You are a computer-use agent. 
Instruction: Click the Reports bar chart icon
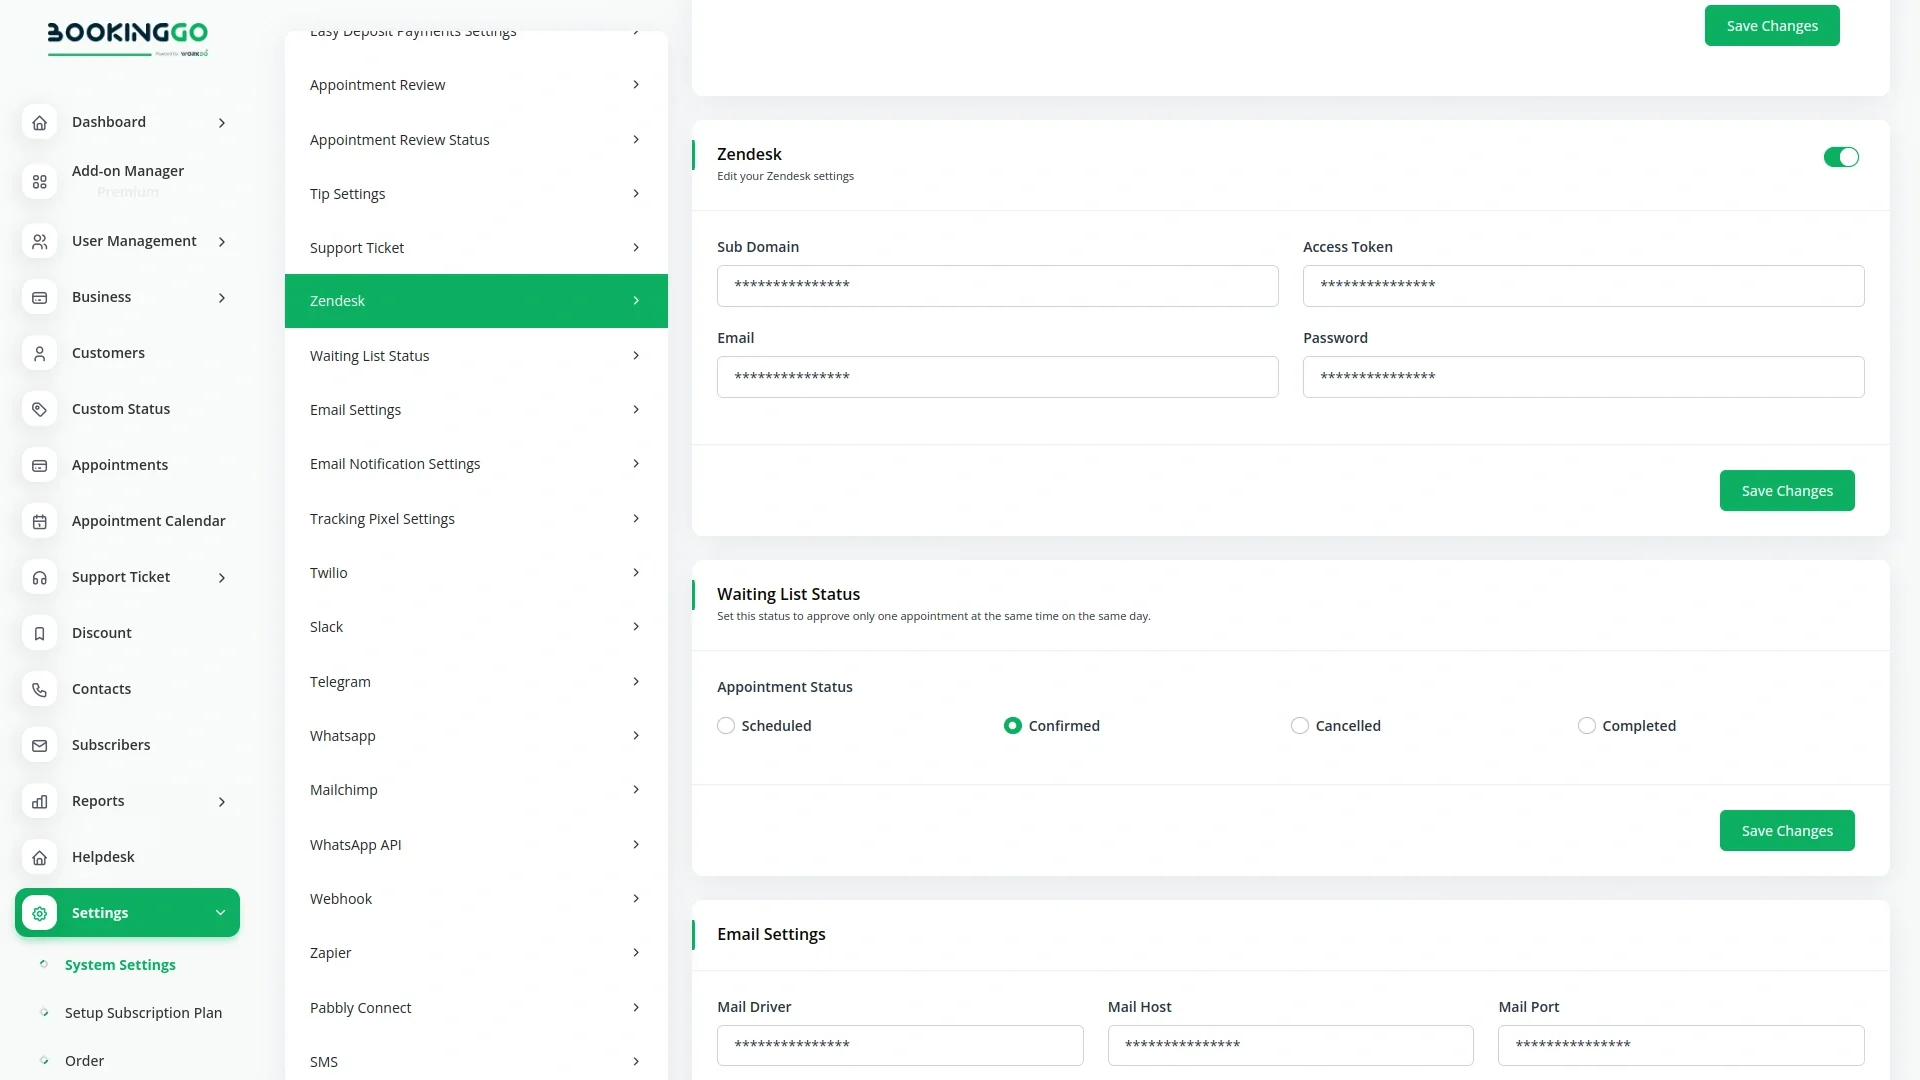tap(39, 801)
